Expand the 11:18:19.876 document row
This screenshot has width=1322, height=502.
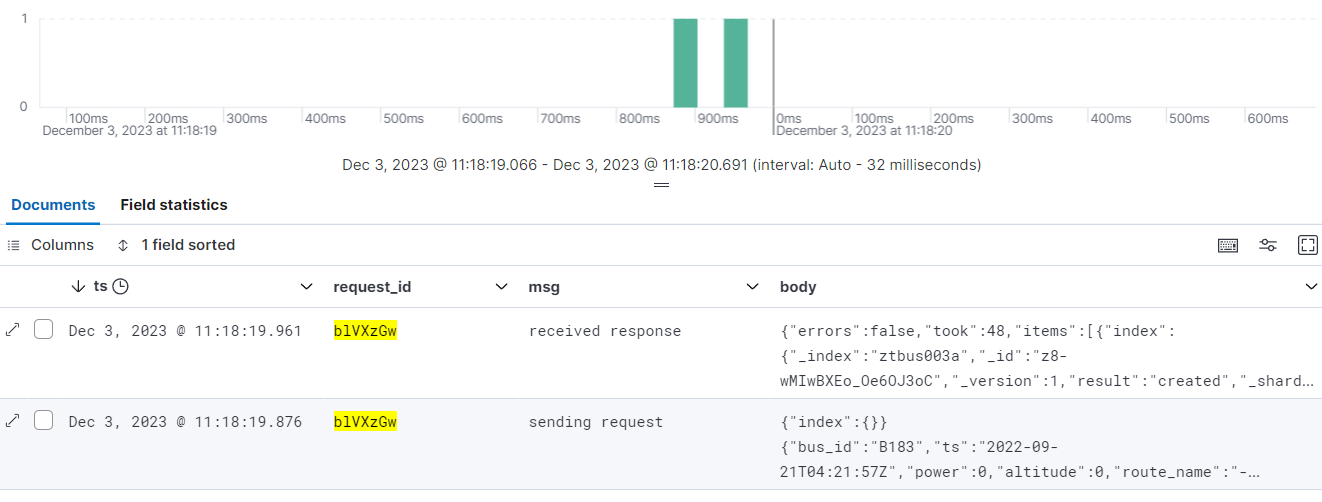(12, 421)
